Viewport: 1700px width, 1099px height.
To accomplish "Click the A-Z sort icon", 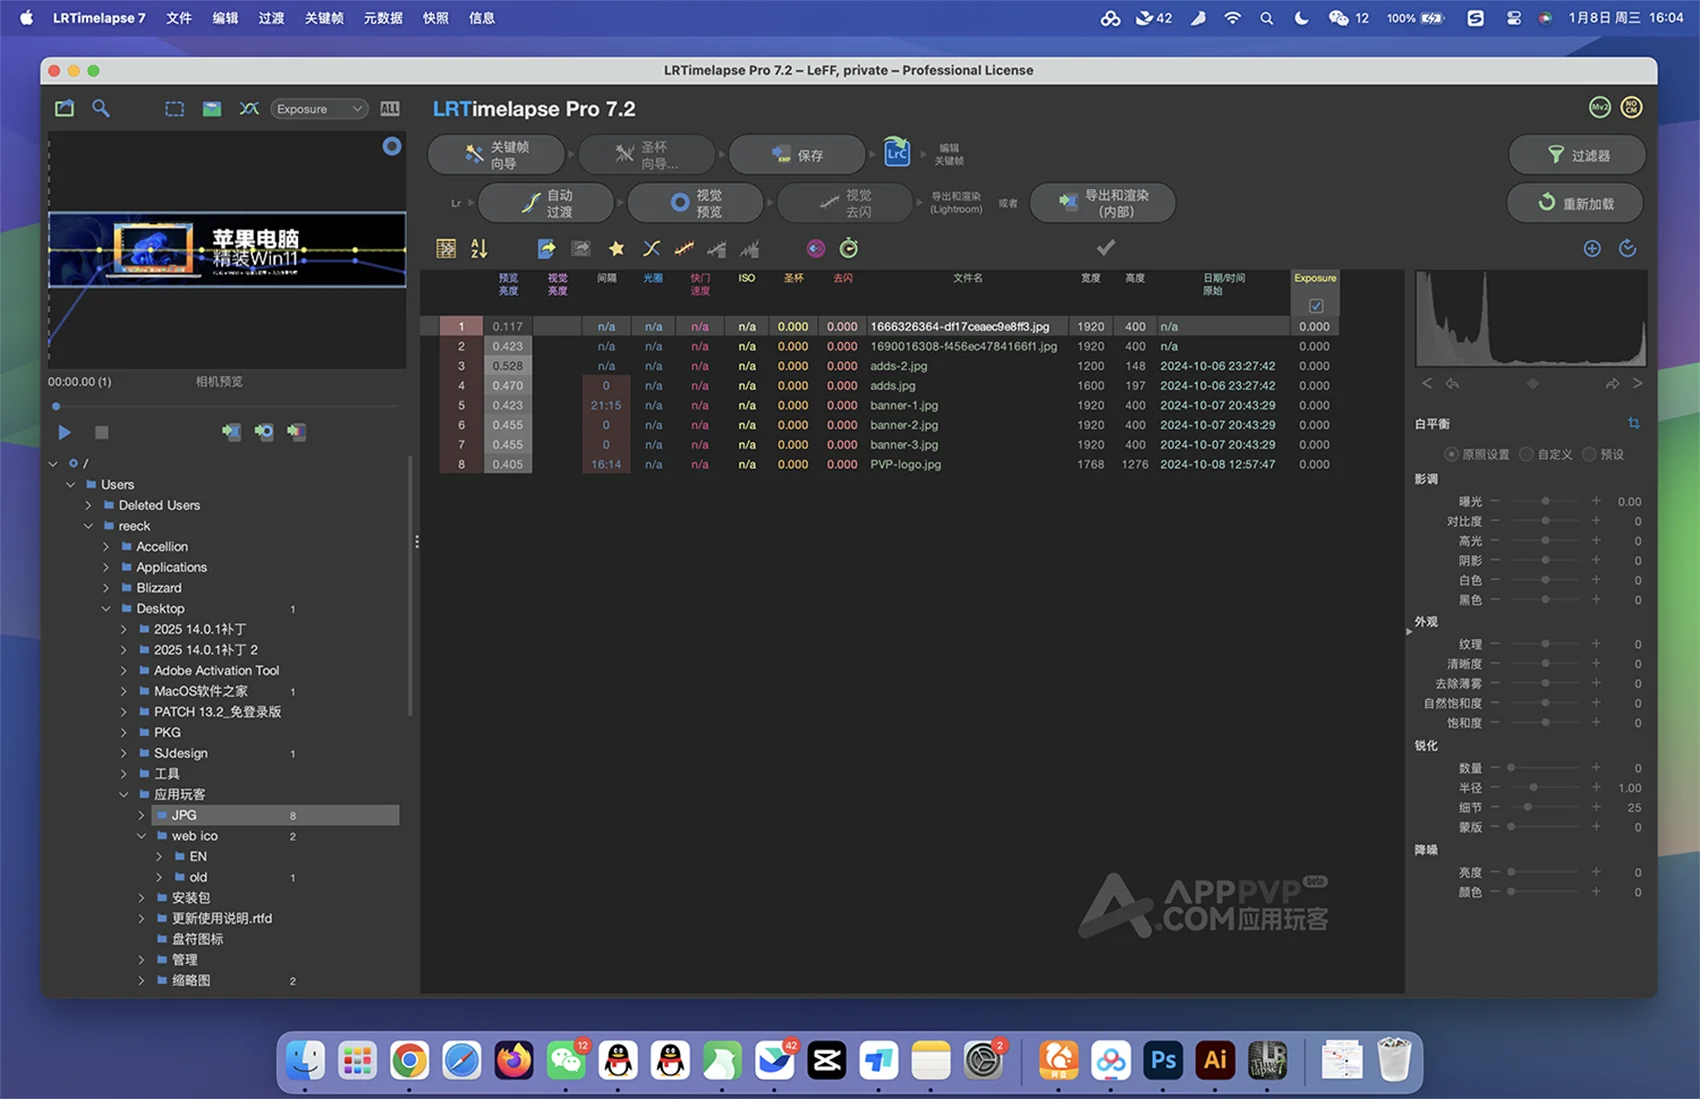I will pos(479,248).
